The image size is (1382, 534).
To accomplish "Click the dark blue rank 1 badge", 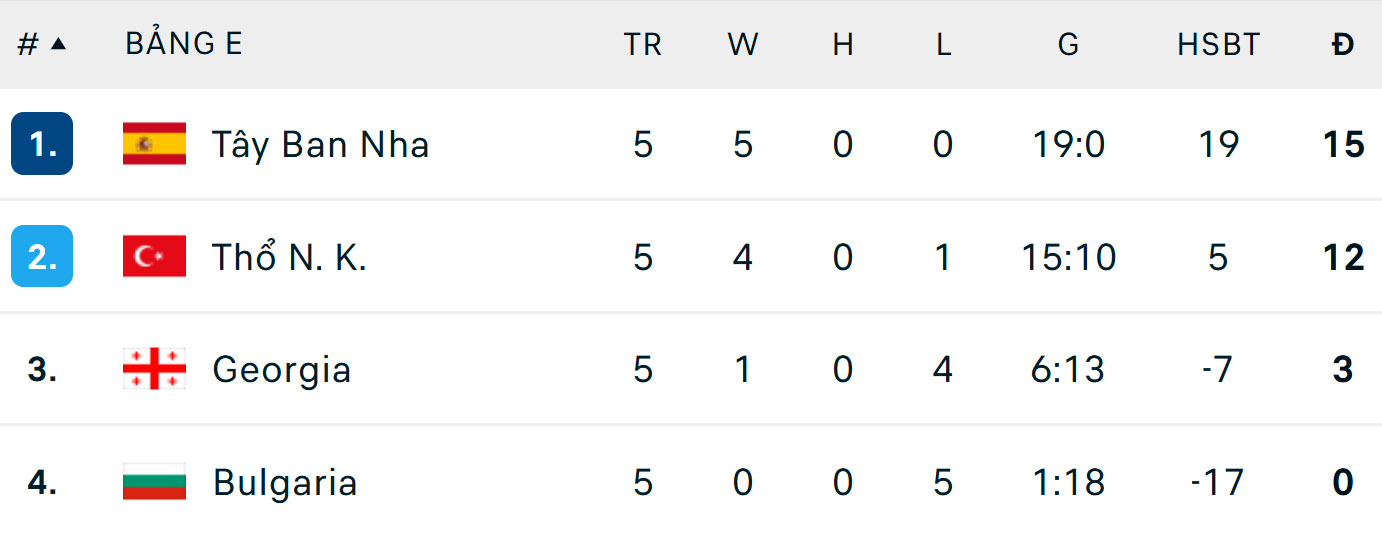I will [x=42, y=144].
